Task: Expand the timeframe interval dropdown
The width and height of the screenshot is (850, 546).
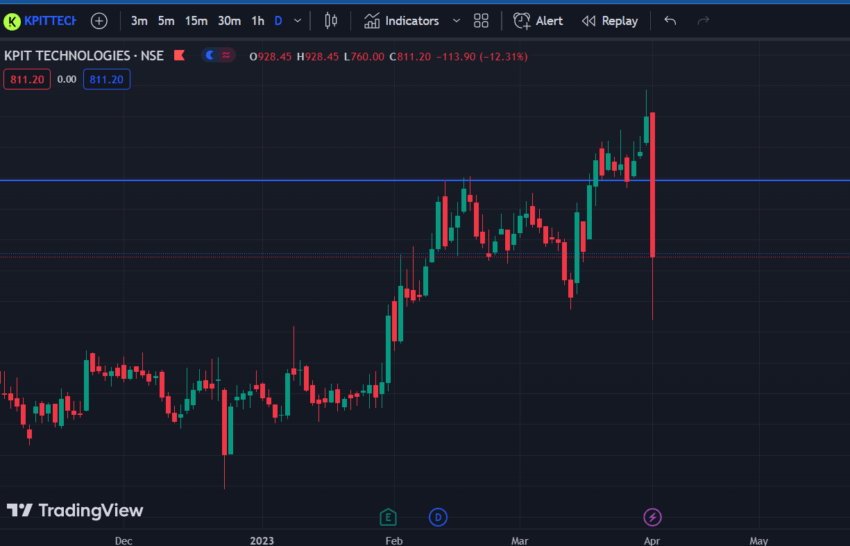Action: tap(298, 21)
